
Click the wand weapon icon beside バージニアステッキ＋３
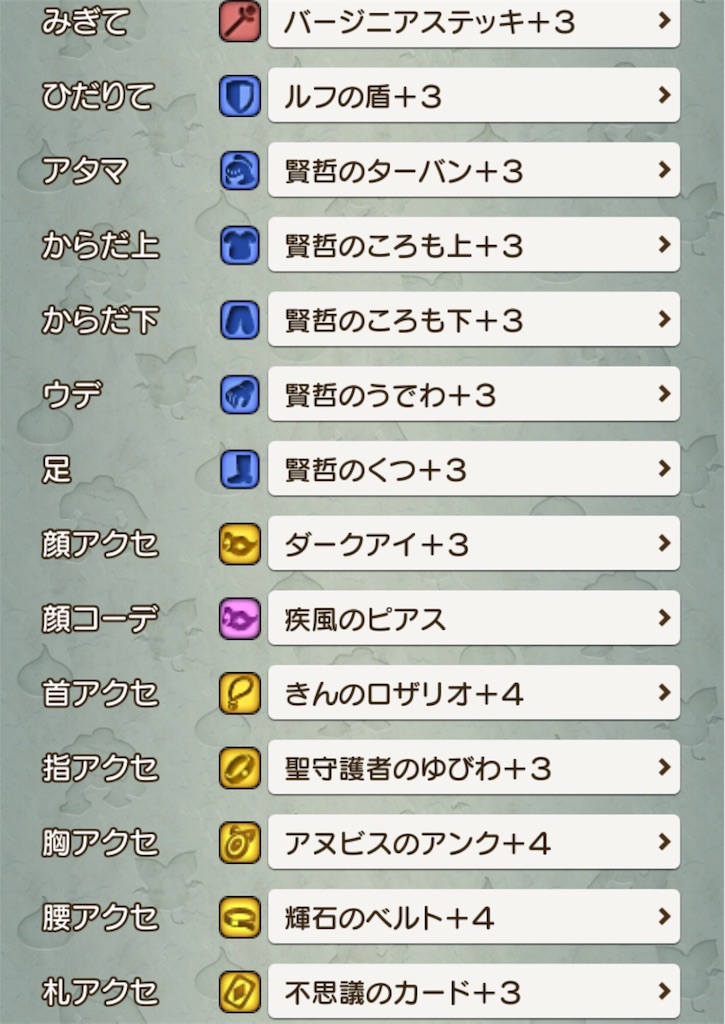tap(239, 22)
